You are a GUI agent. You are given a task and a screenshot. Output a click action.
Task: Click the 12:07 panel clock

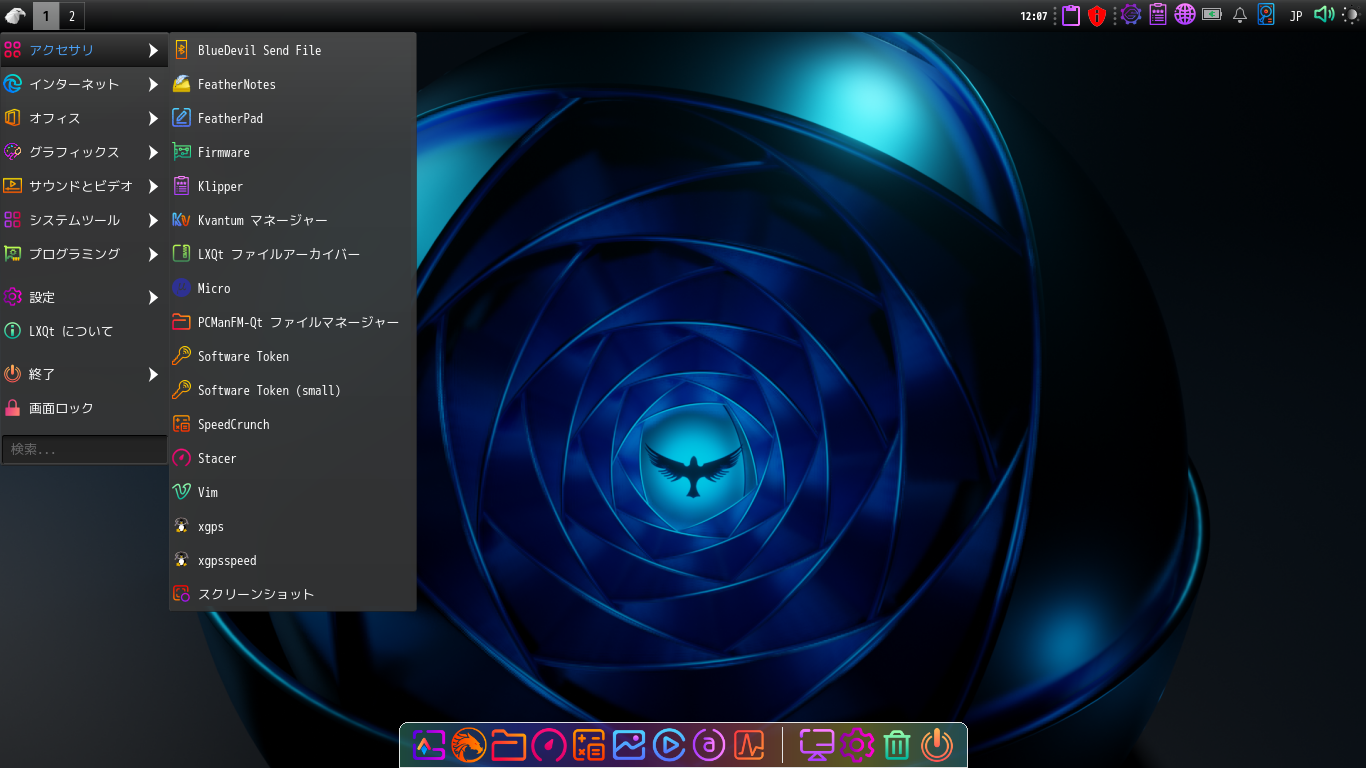pos(1034,16)
